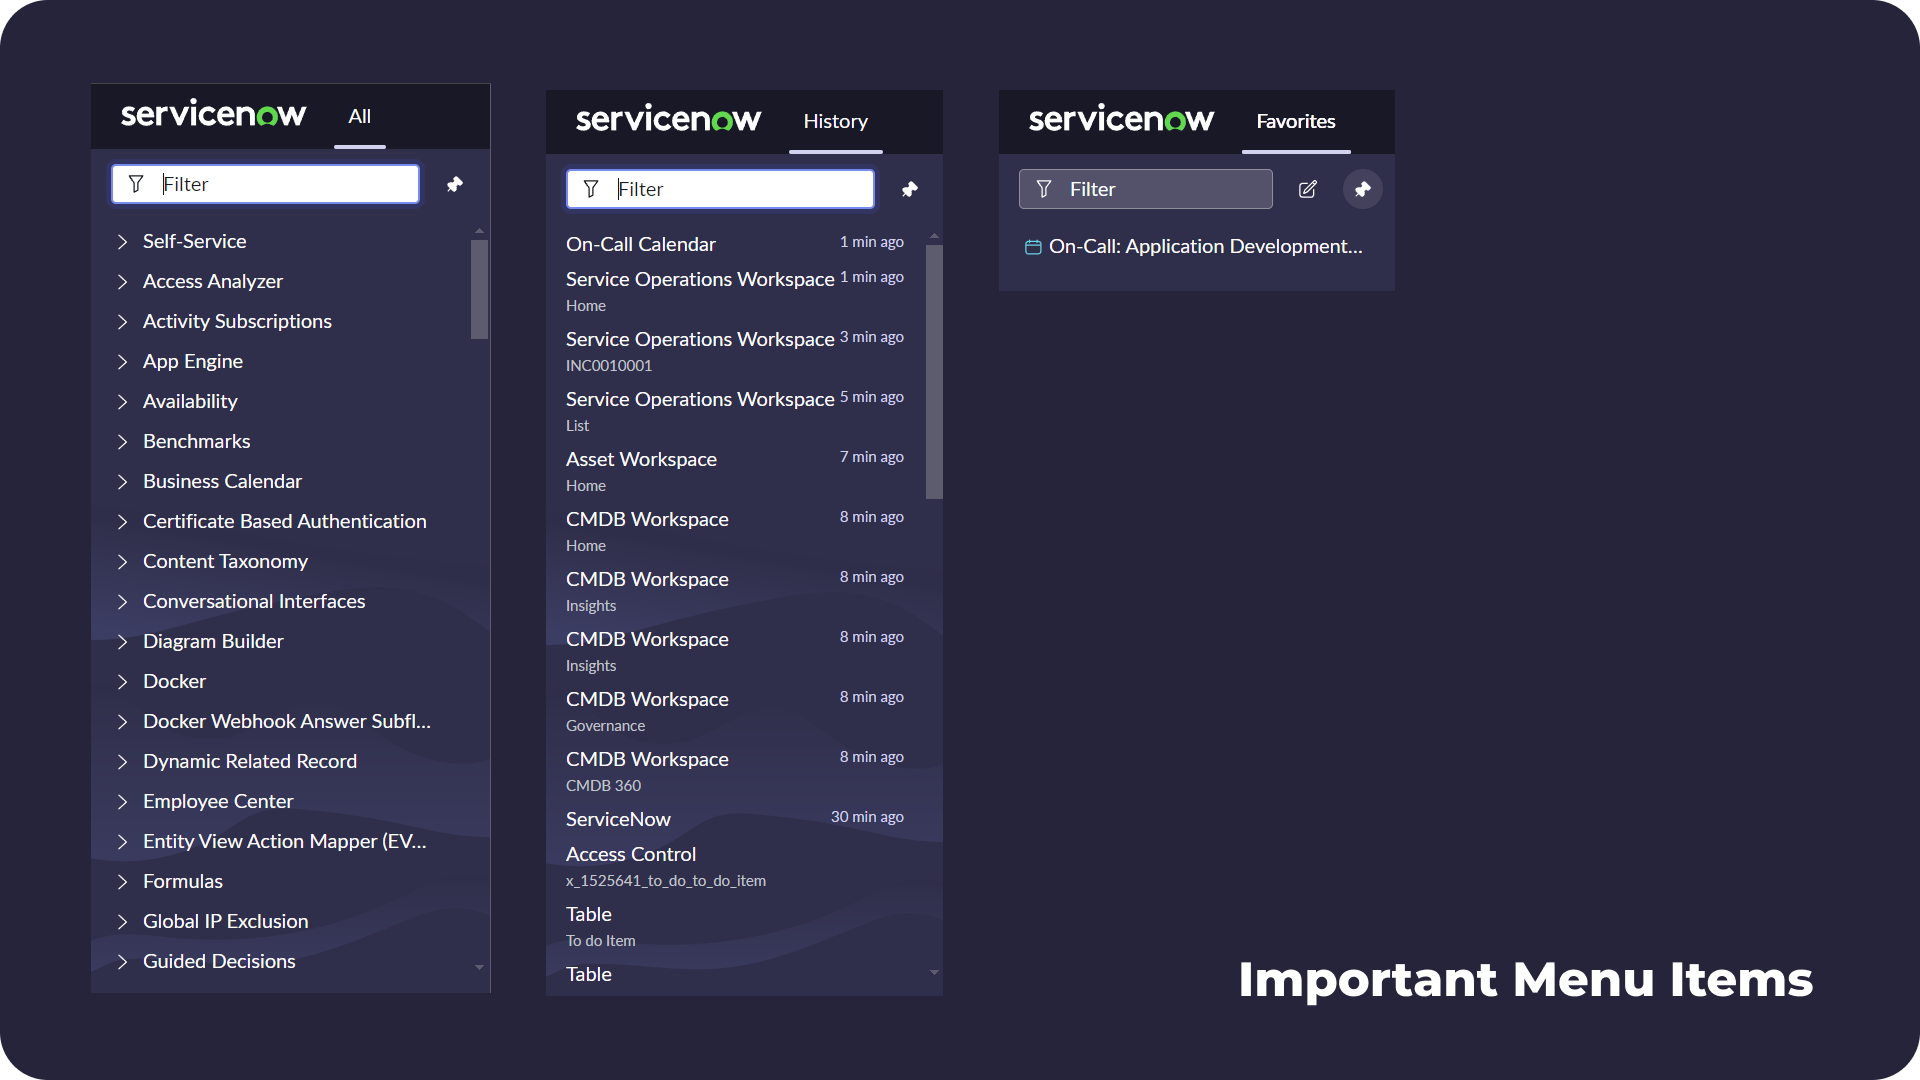The height and width of the screenshot is (1080, 1920).
Task: Select the History tab
Action: [x=835, y=122]
